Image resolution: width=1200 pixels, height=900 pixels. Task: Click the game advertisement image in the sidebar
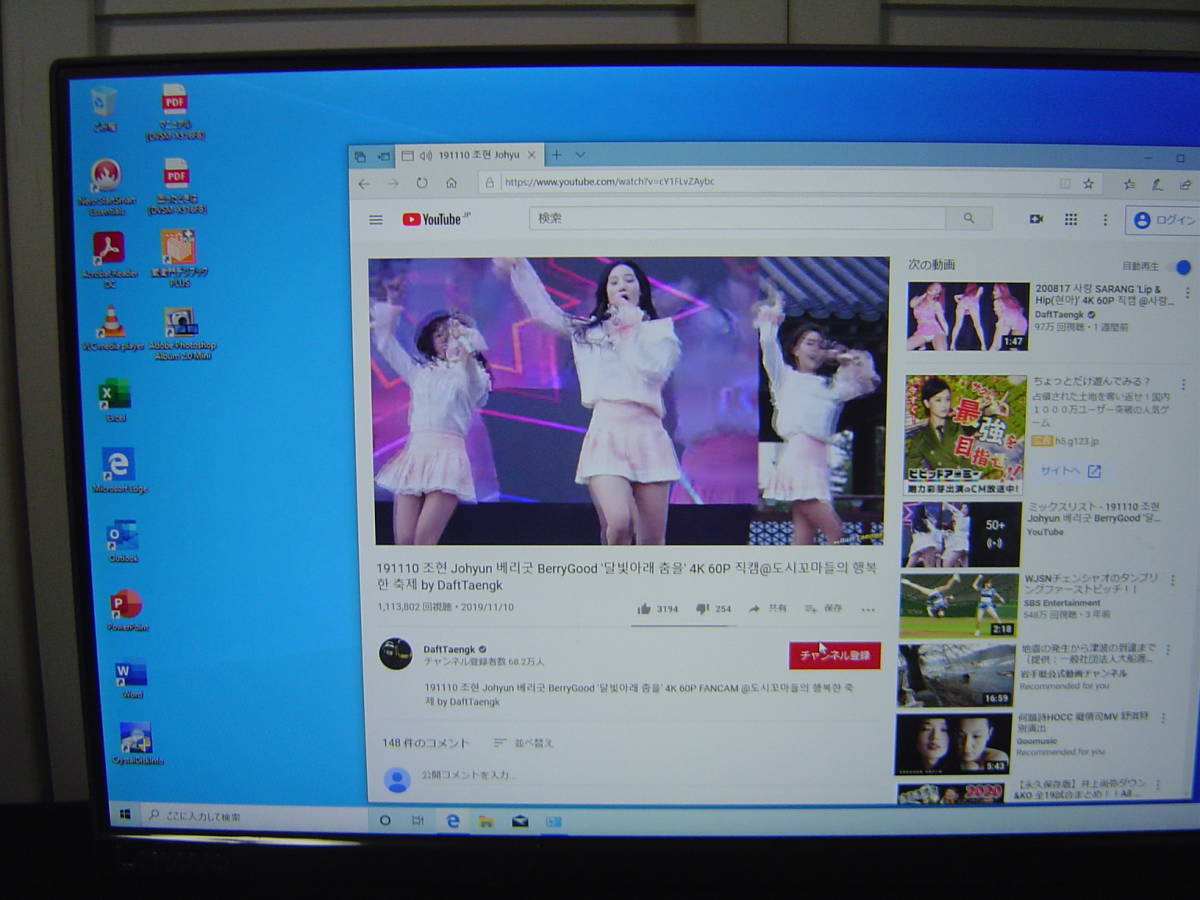click(x=965, y=435)
